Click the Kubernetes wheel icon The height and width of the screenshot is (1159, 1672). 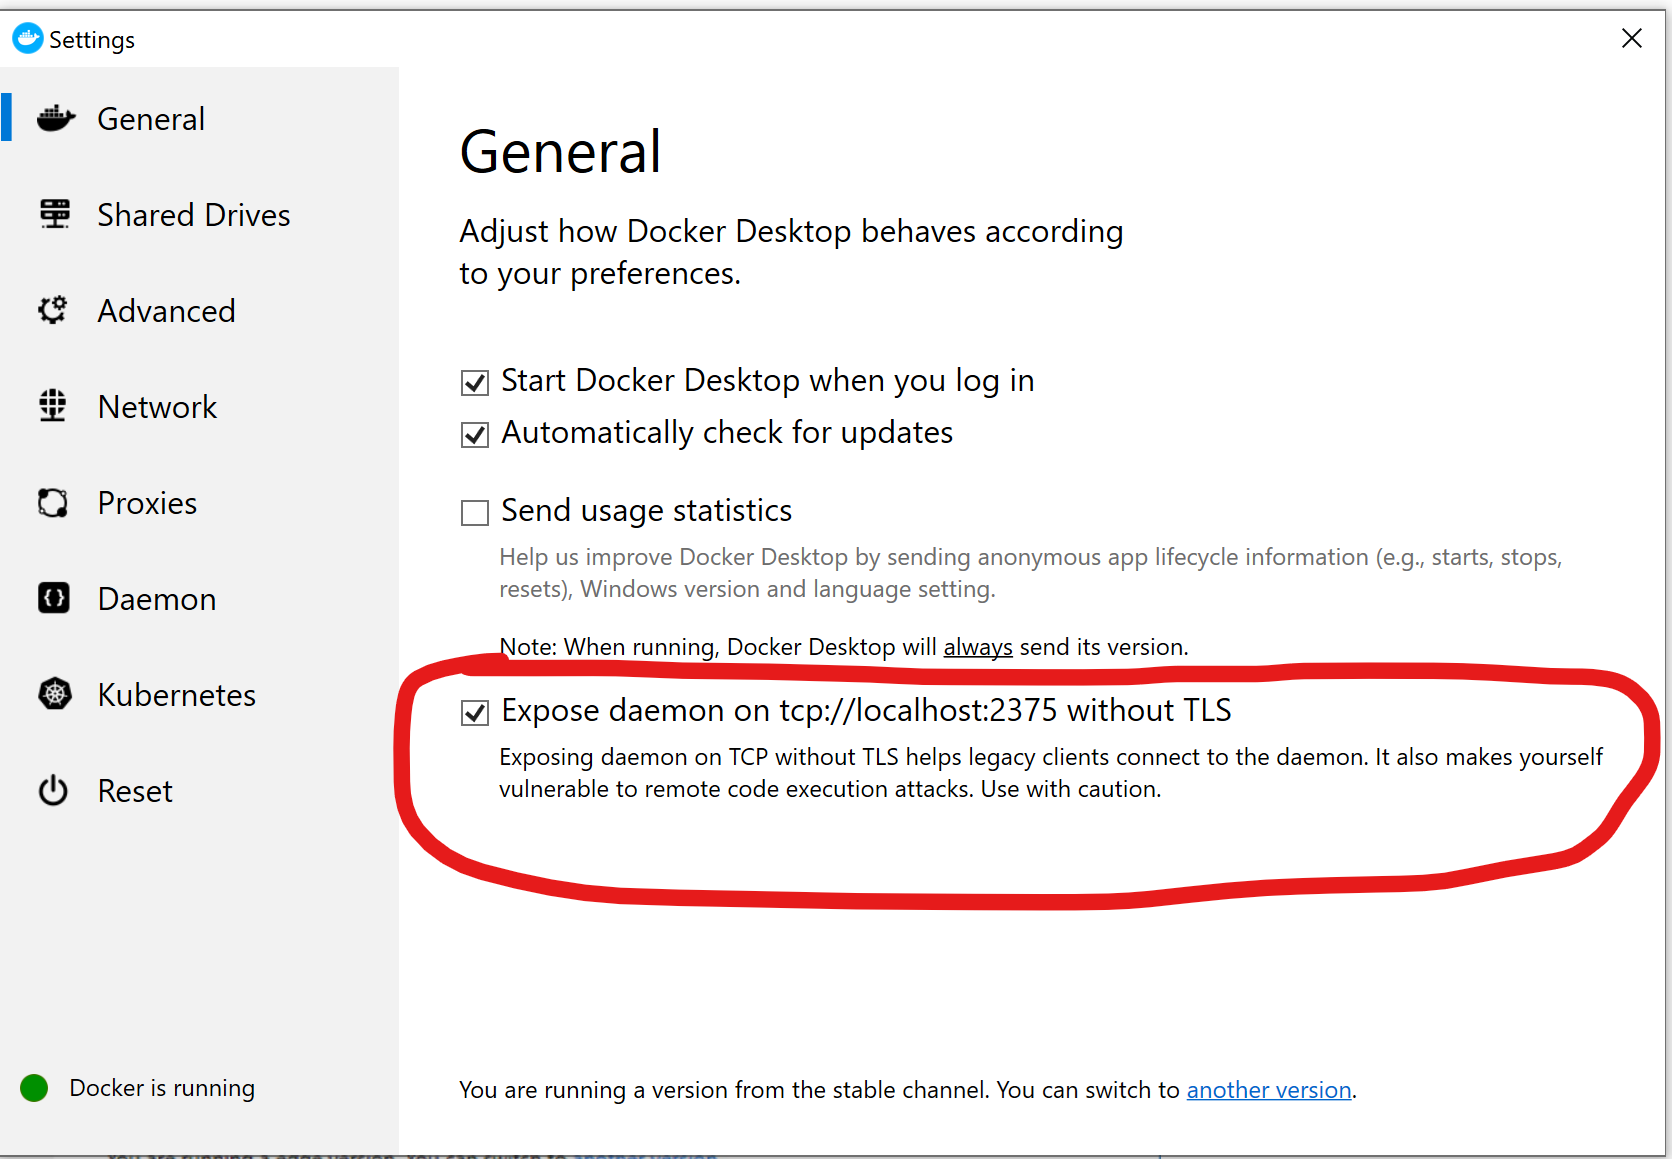[55, 694]
